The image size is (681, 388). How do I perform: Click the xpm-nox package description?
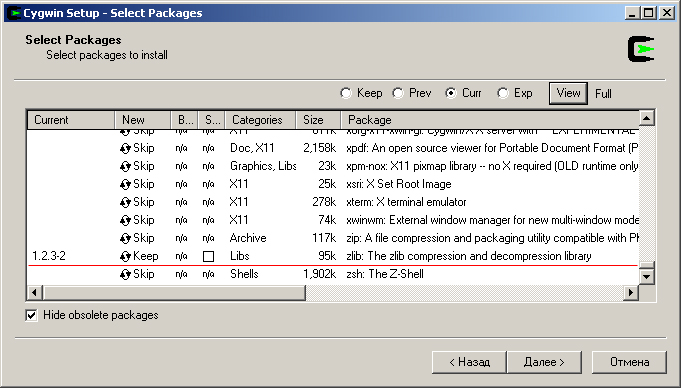(492, 166)
